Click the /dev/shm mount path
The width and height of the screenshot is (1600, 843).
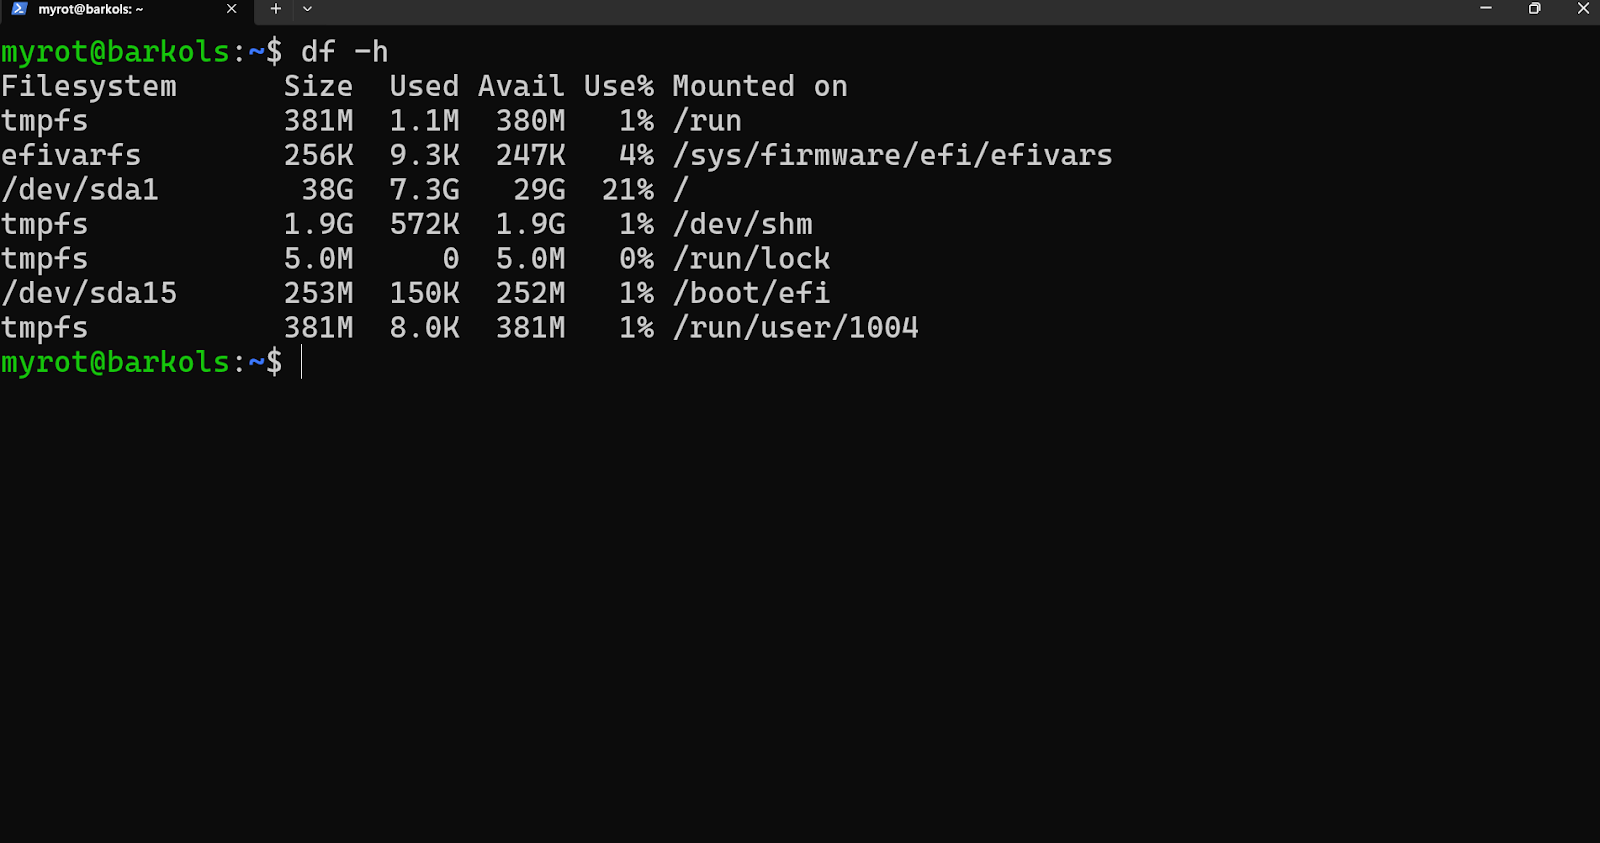click(743, 225)
